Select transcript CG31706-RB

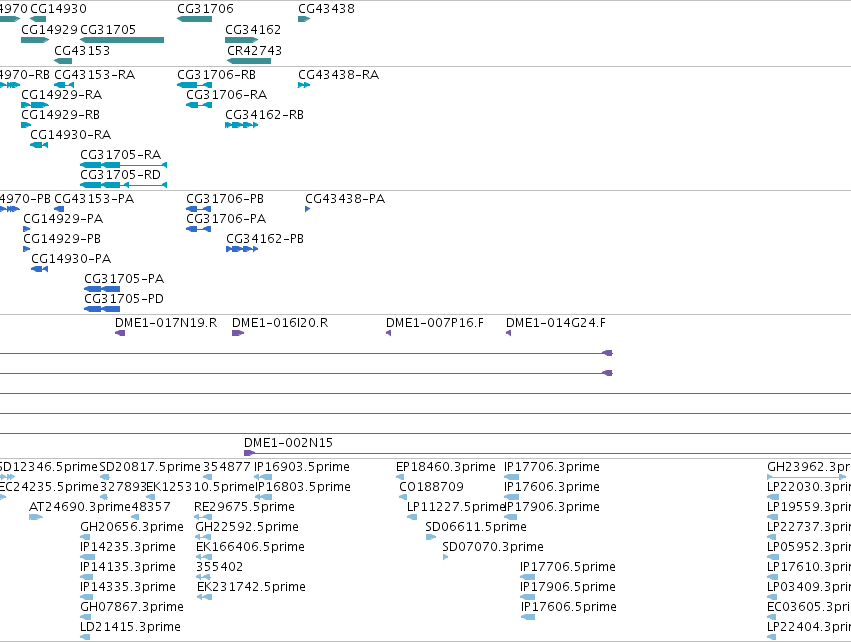[217, 74]
